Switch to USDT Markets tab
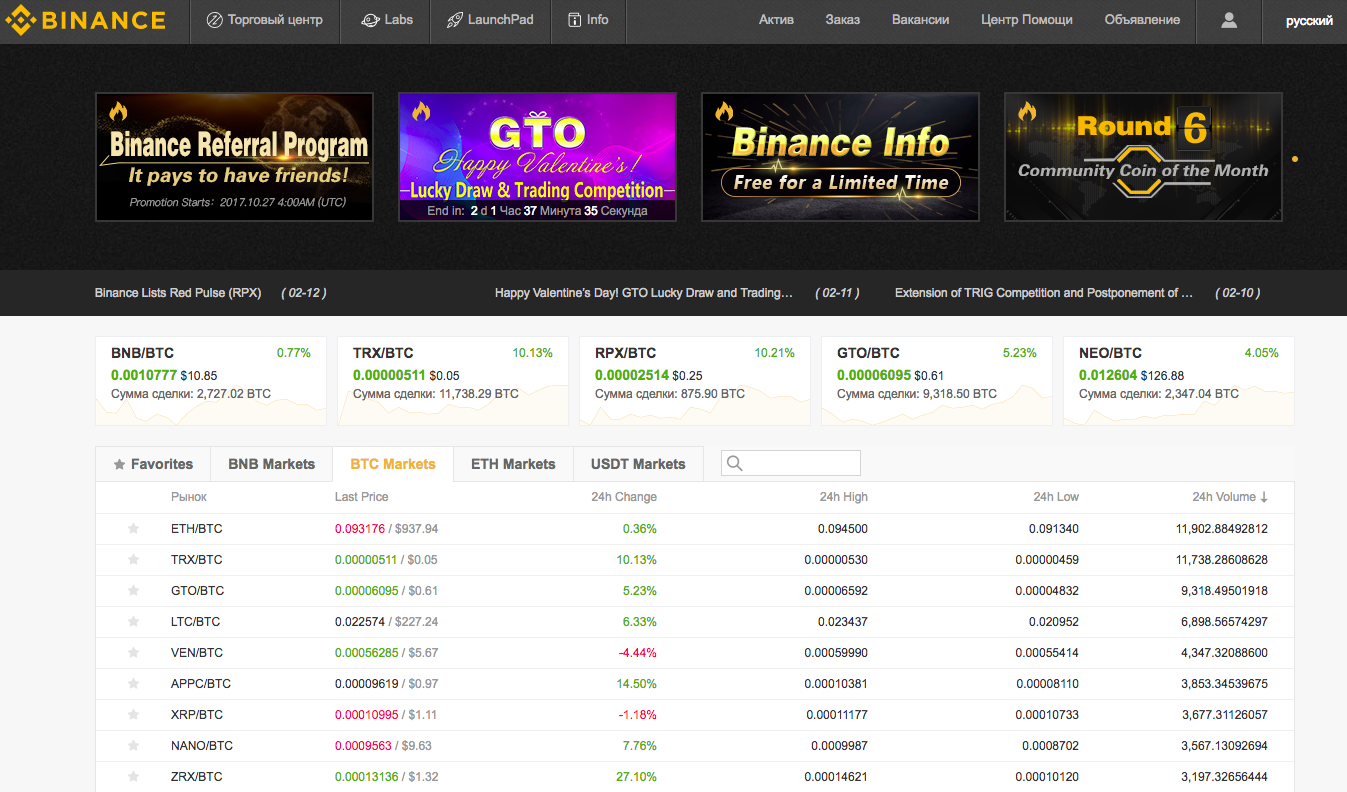1347x792 pixels. [x=638, y=464]
